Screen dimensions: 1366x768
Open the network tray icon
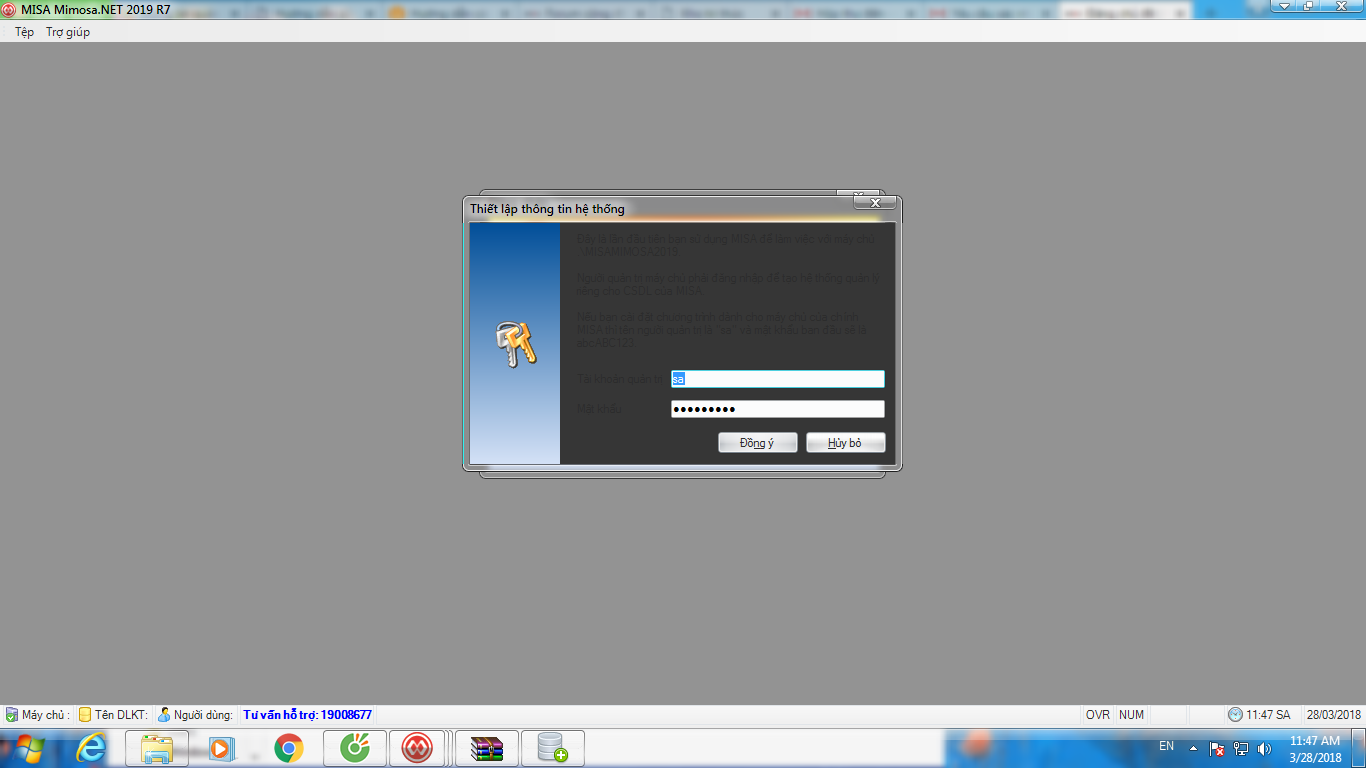1241,748
